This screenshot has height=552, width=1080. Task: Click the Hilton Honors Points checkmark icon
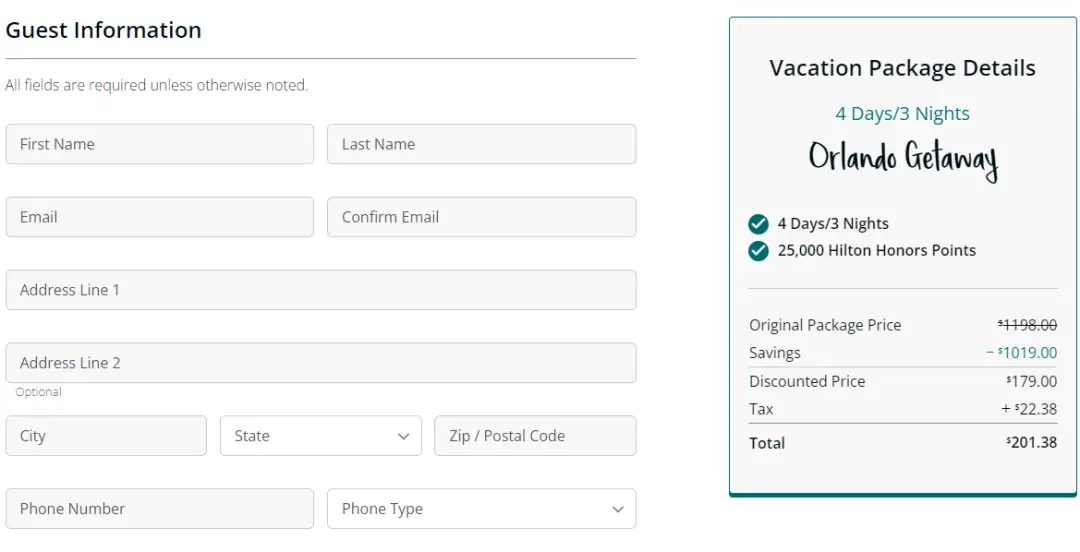758,250
